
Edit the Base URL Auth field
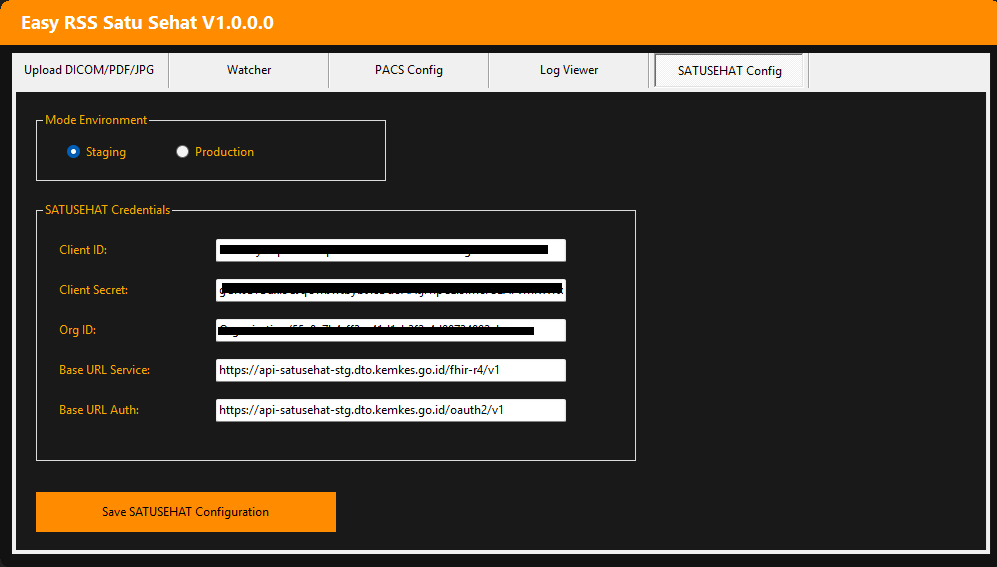390,410
